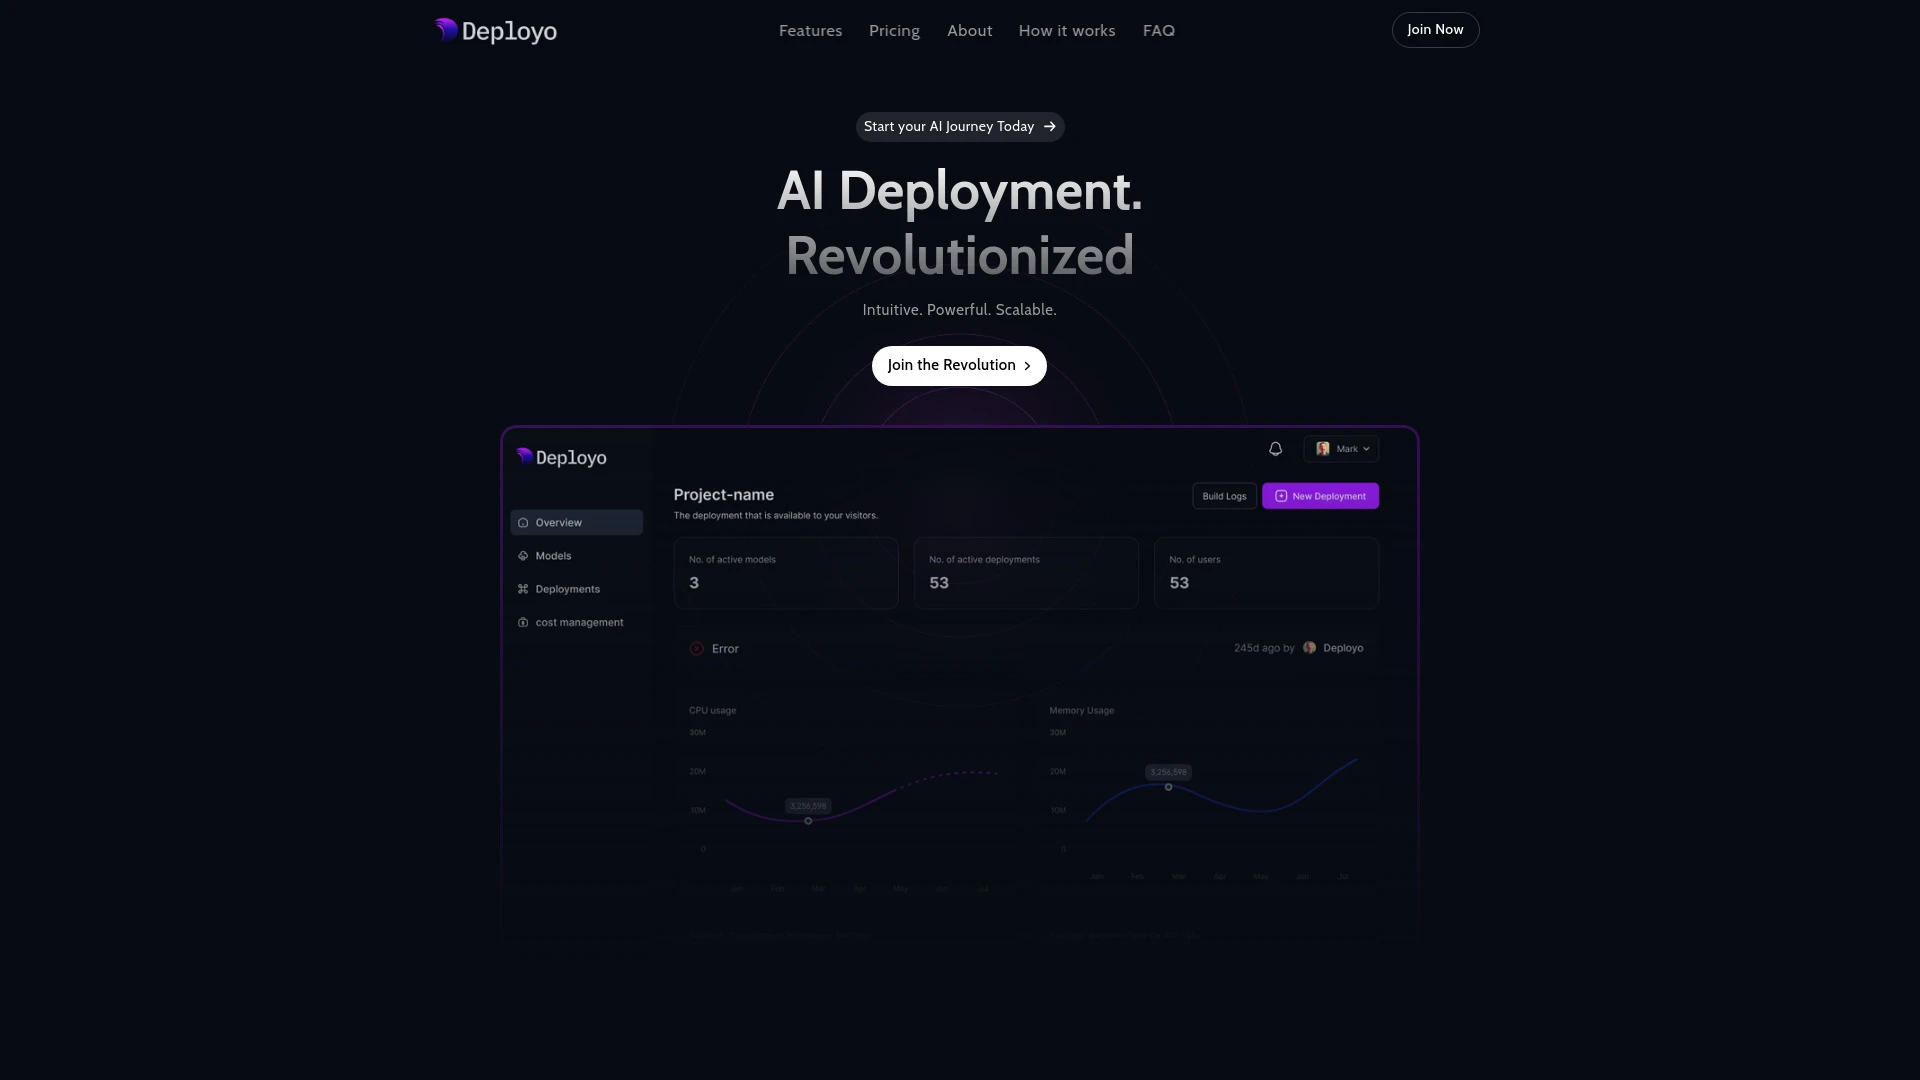Select the Models sidebar icon
This screenshot has width=1920, height=1080.
point(524,555)
